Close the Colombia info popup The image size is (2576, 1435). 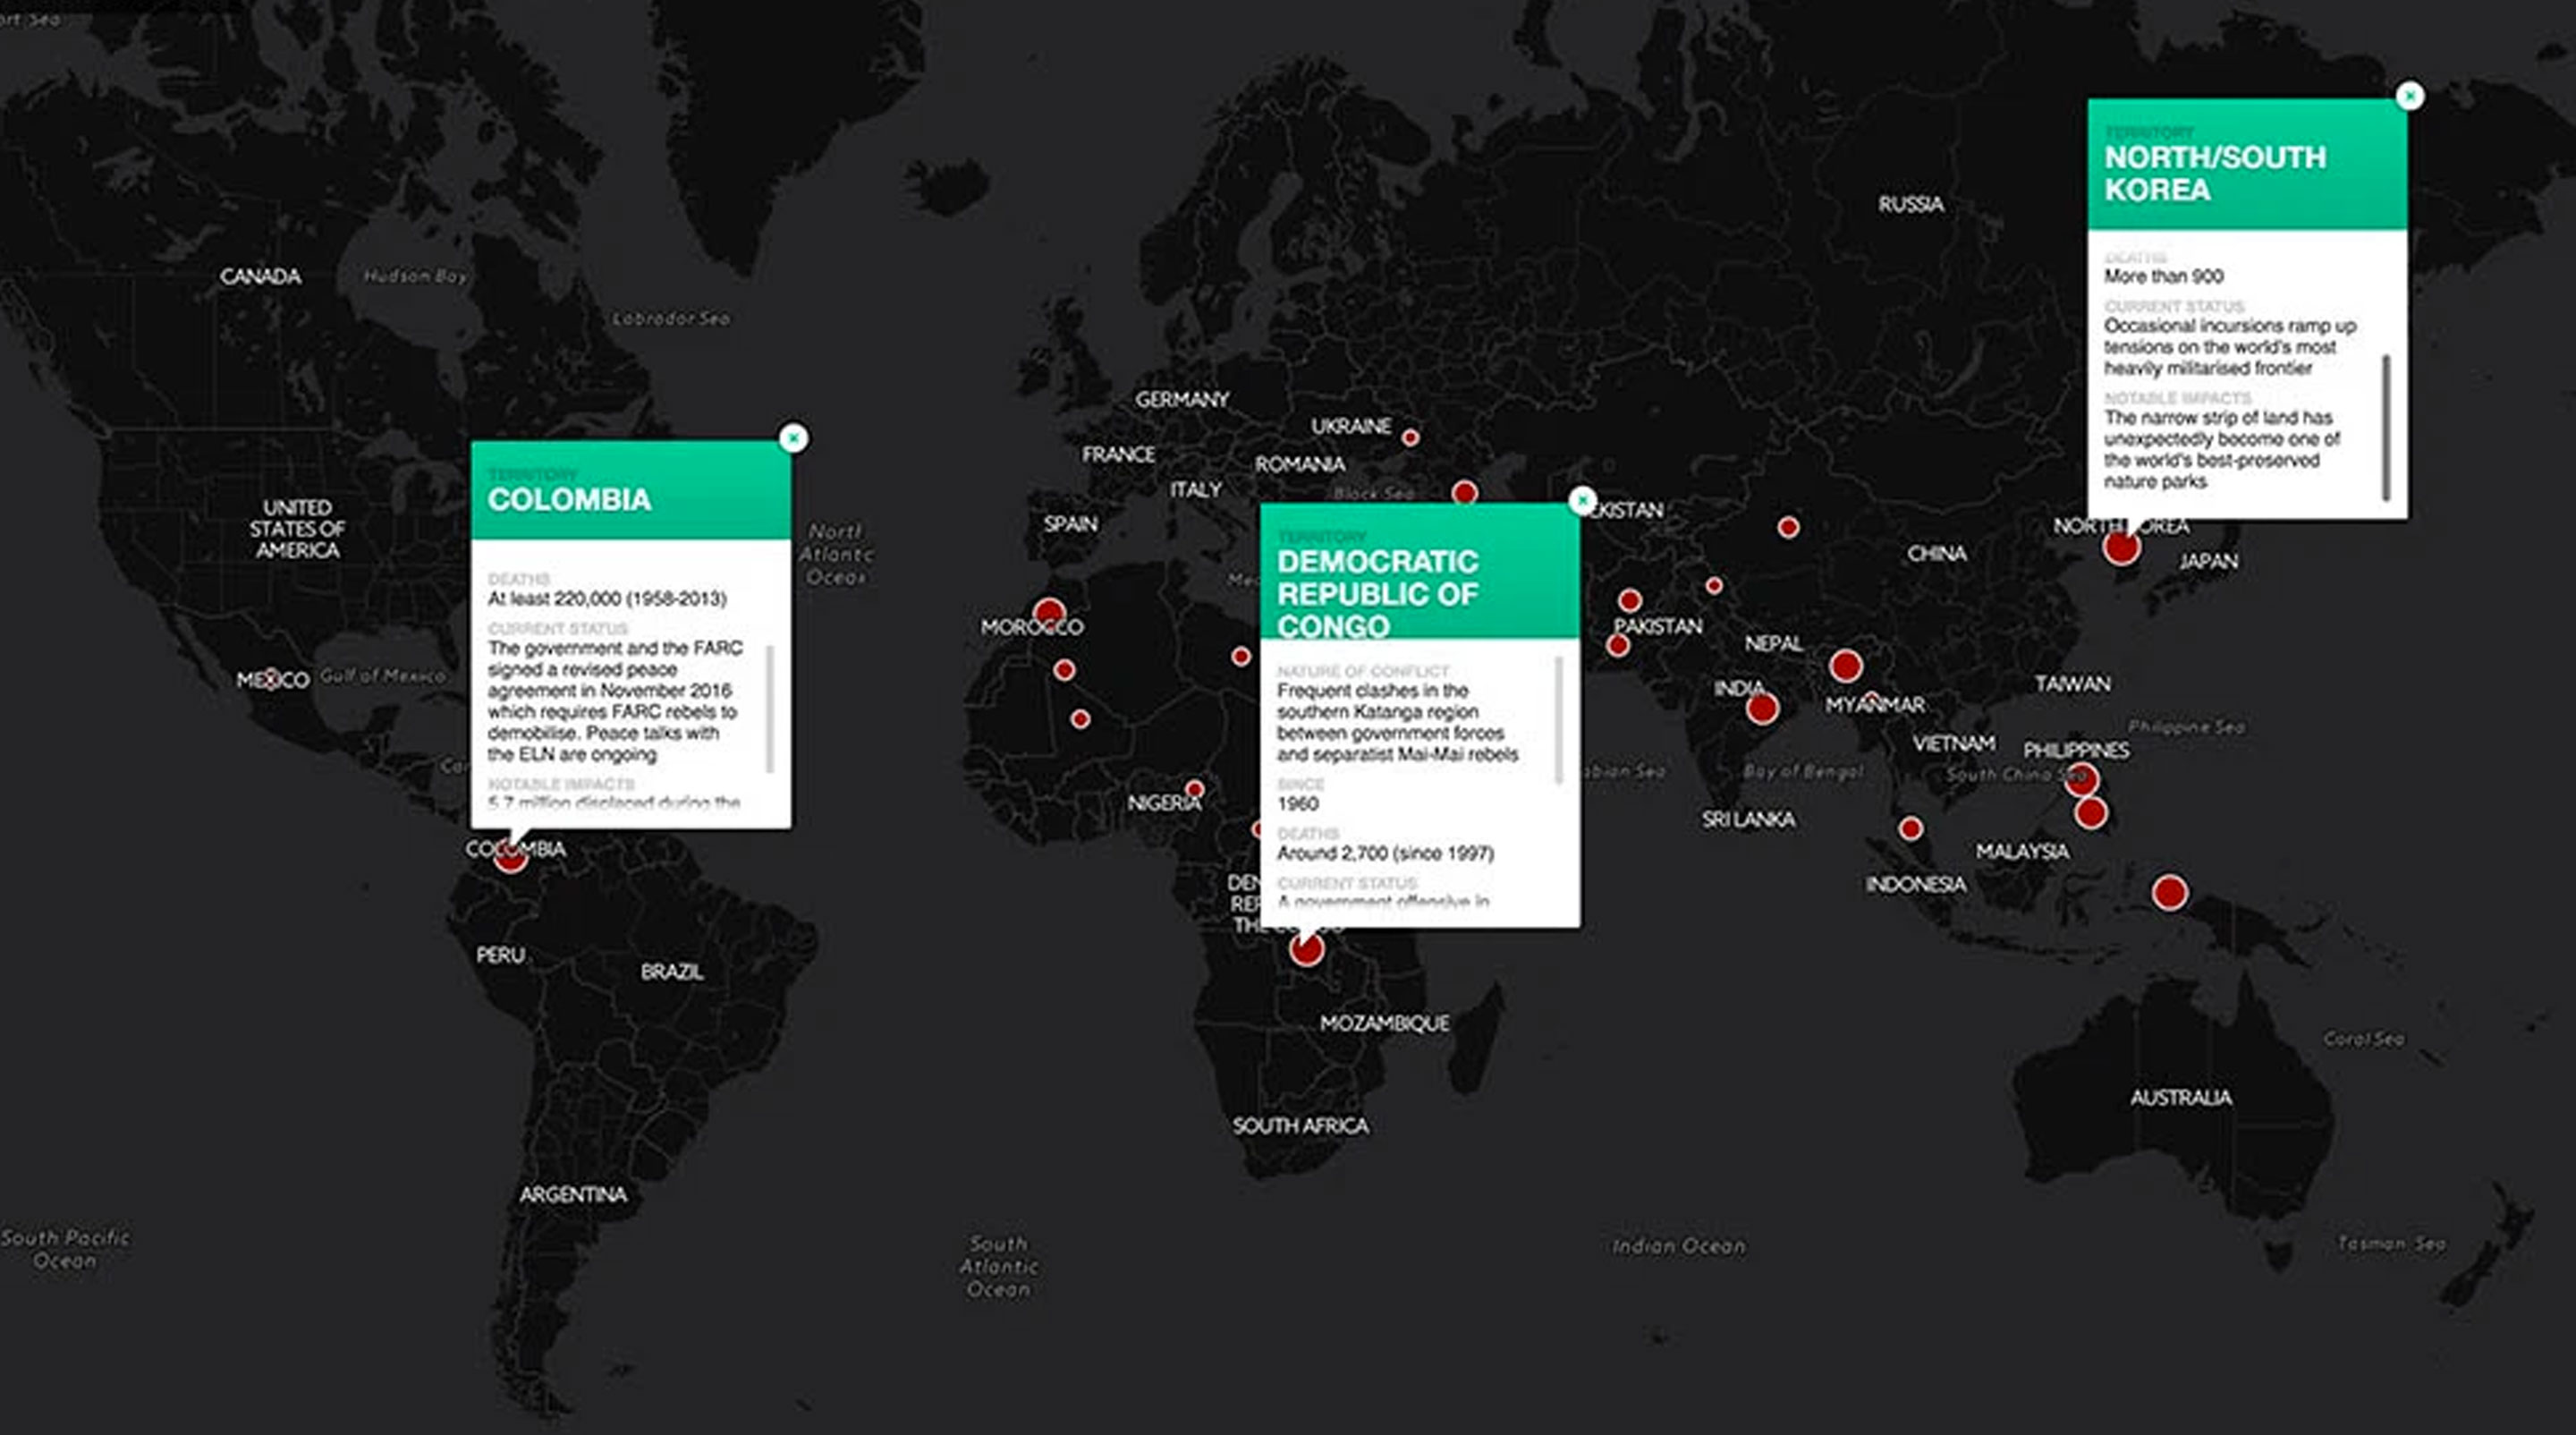coord(793,438)
